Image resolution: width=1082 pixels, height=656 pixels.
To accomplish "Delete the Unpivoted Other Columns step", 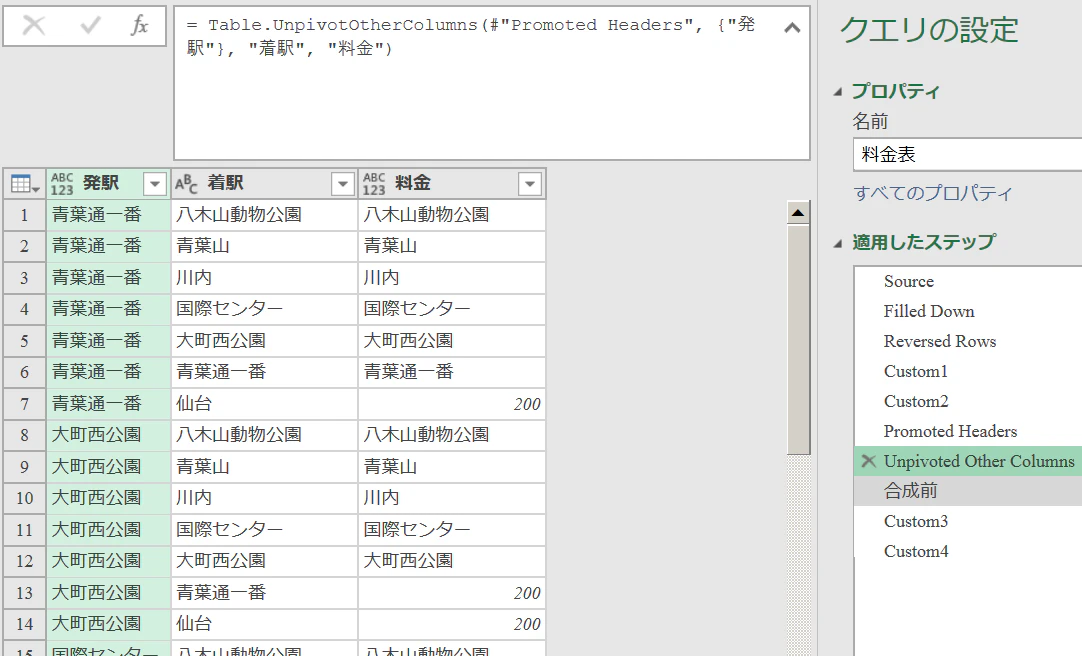I will pyautogui.click(x=869, y=461).
